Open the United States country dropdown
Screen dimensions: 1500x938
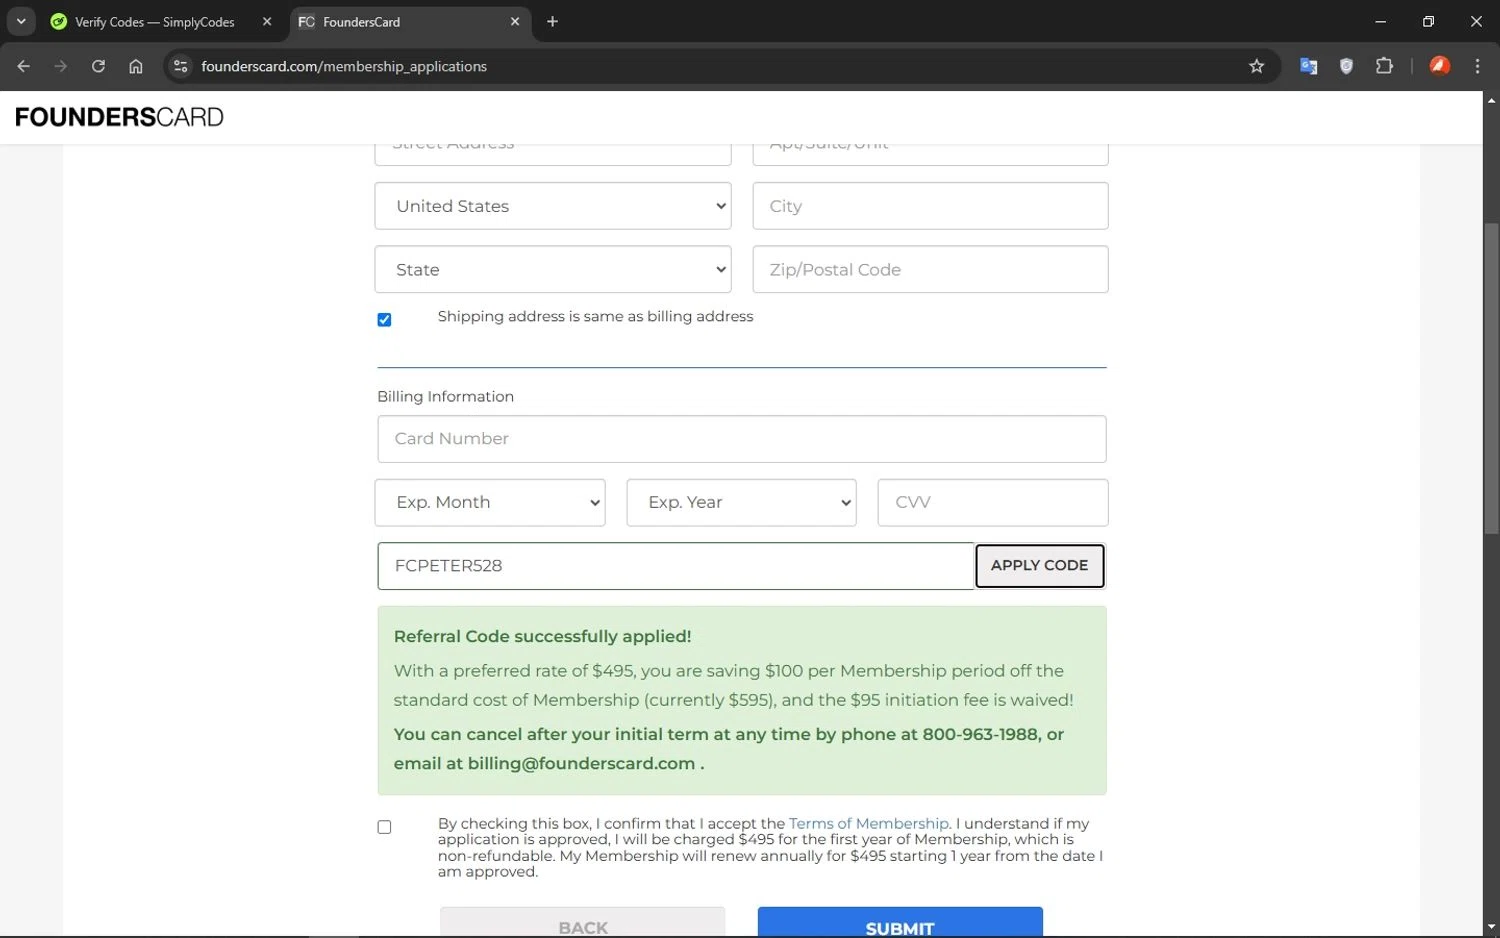[553, 206]
